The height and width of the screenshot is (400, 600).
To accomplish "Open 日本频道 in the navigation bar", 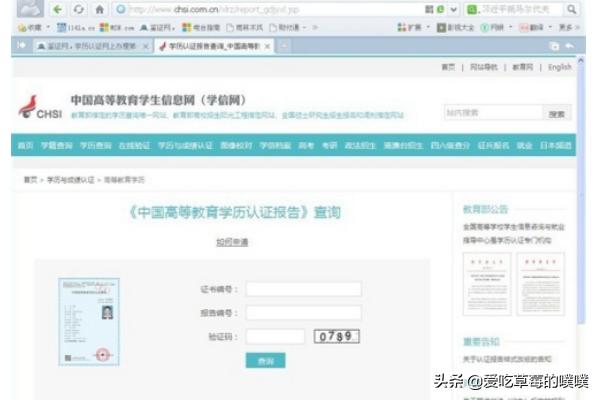I will coord(556,145).
